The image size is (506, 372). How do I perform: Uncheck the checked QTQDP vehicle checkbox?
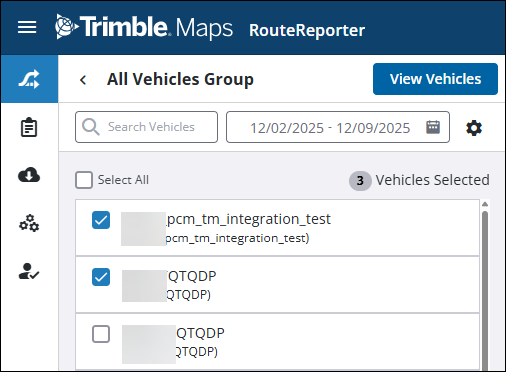tap(101, 277)
